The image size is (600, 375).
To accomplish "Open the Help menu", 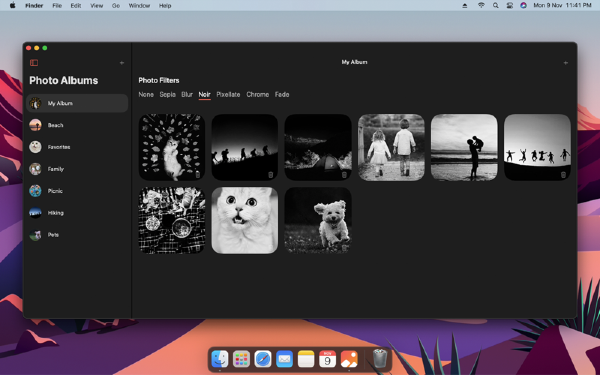I will click(165, 5).
